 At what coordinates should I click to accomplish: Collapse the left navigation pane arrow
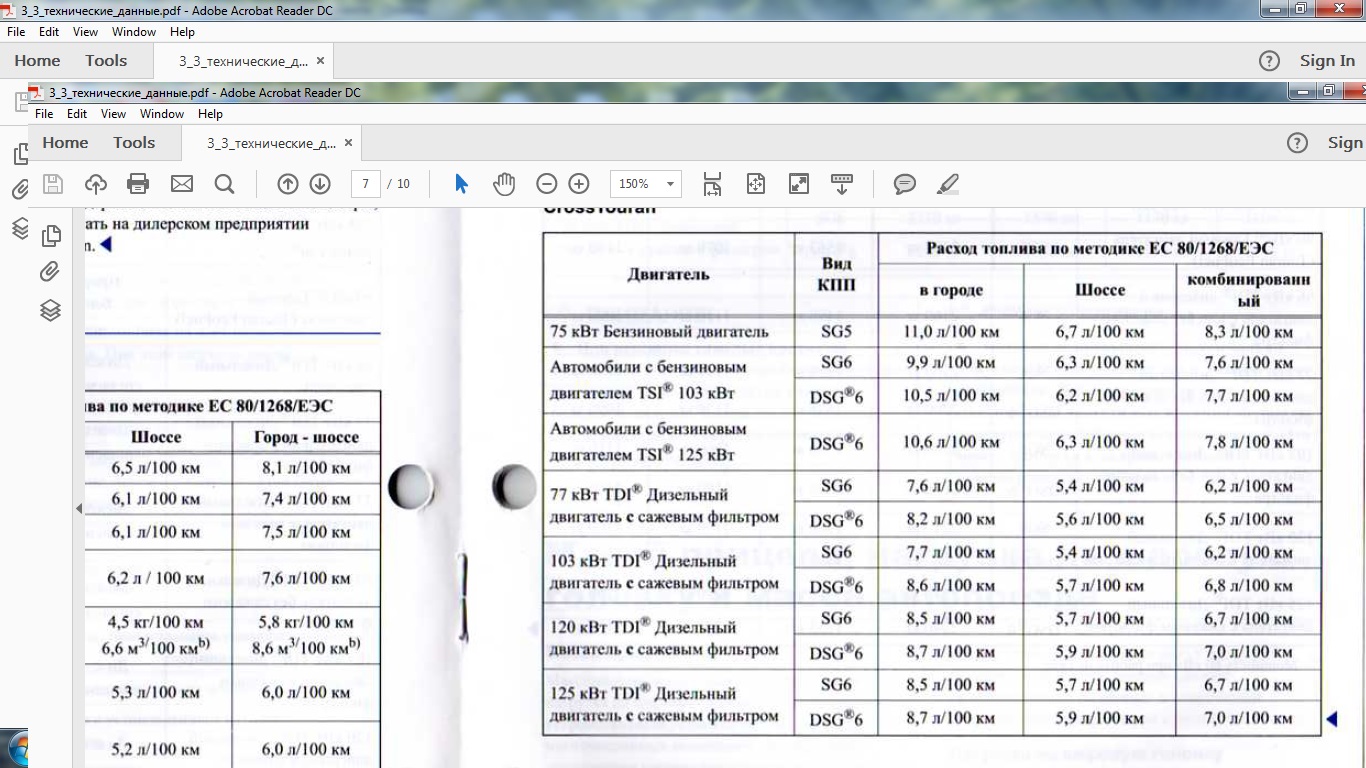click(x=79, y=509)
